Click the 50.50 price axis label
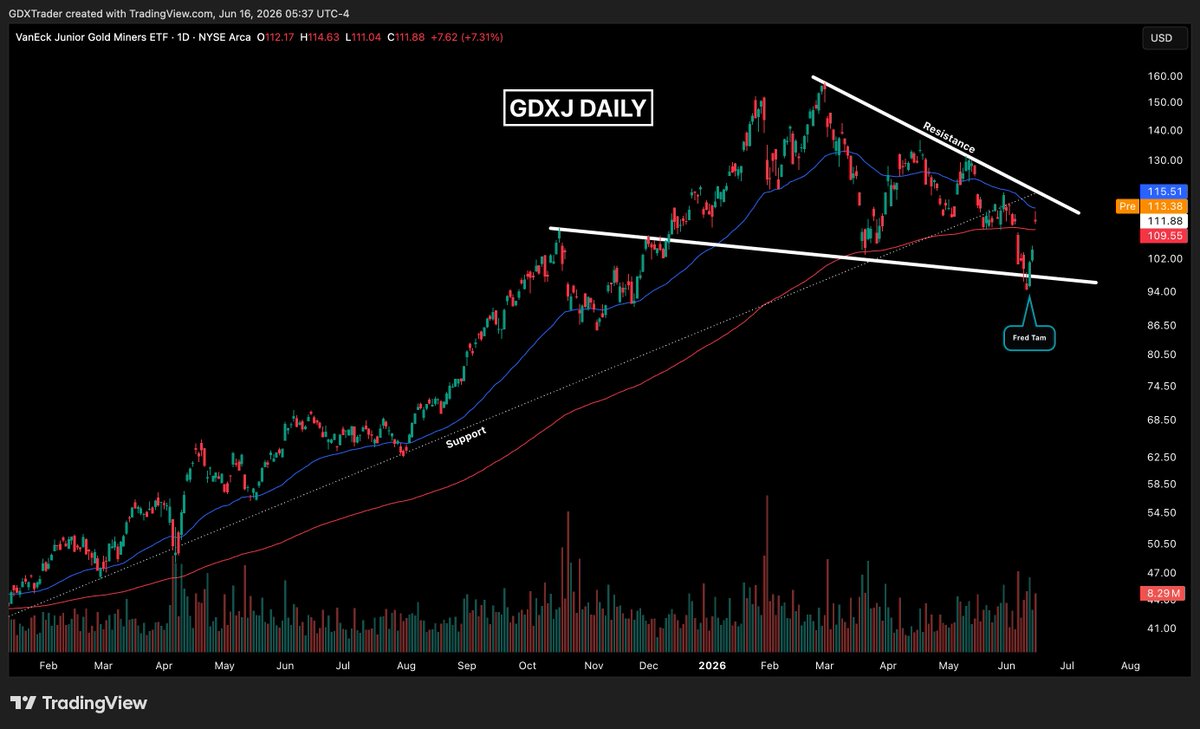 (1160, 543)
